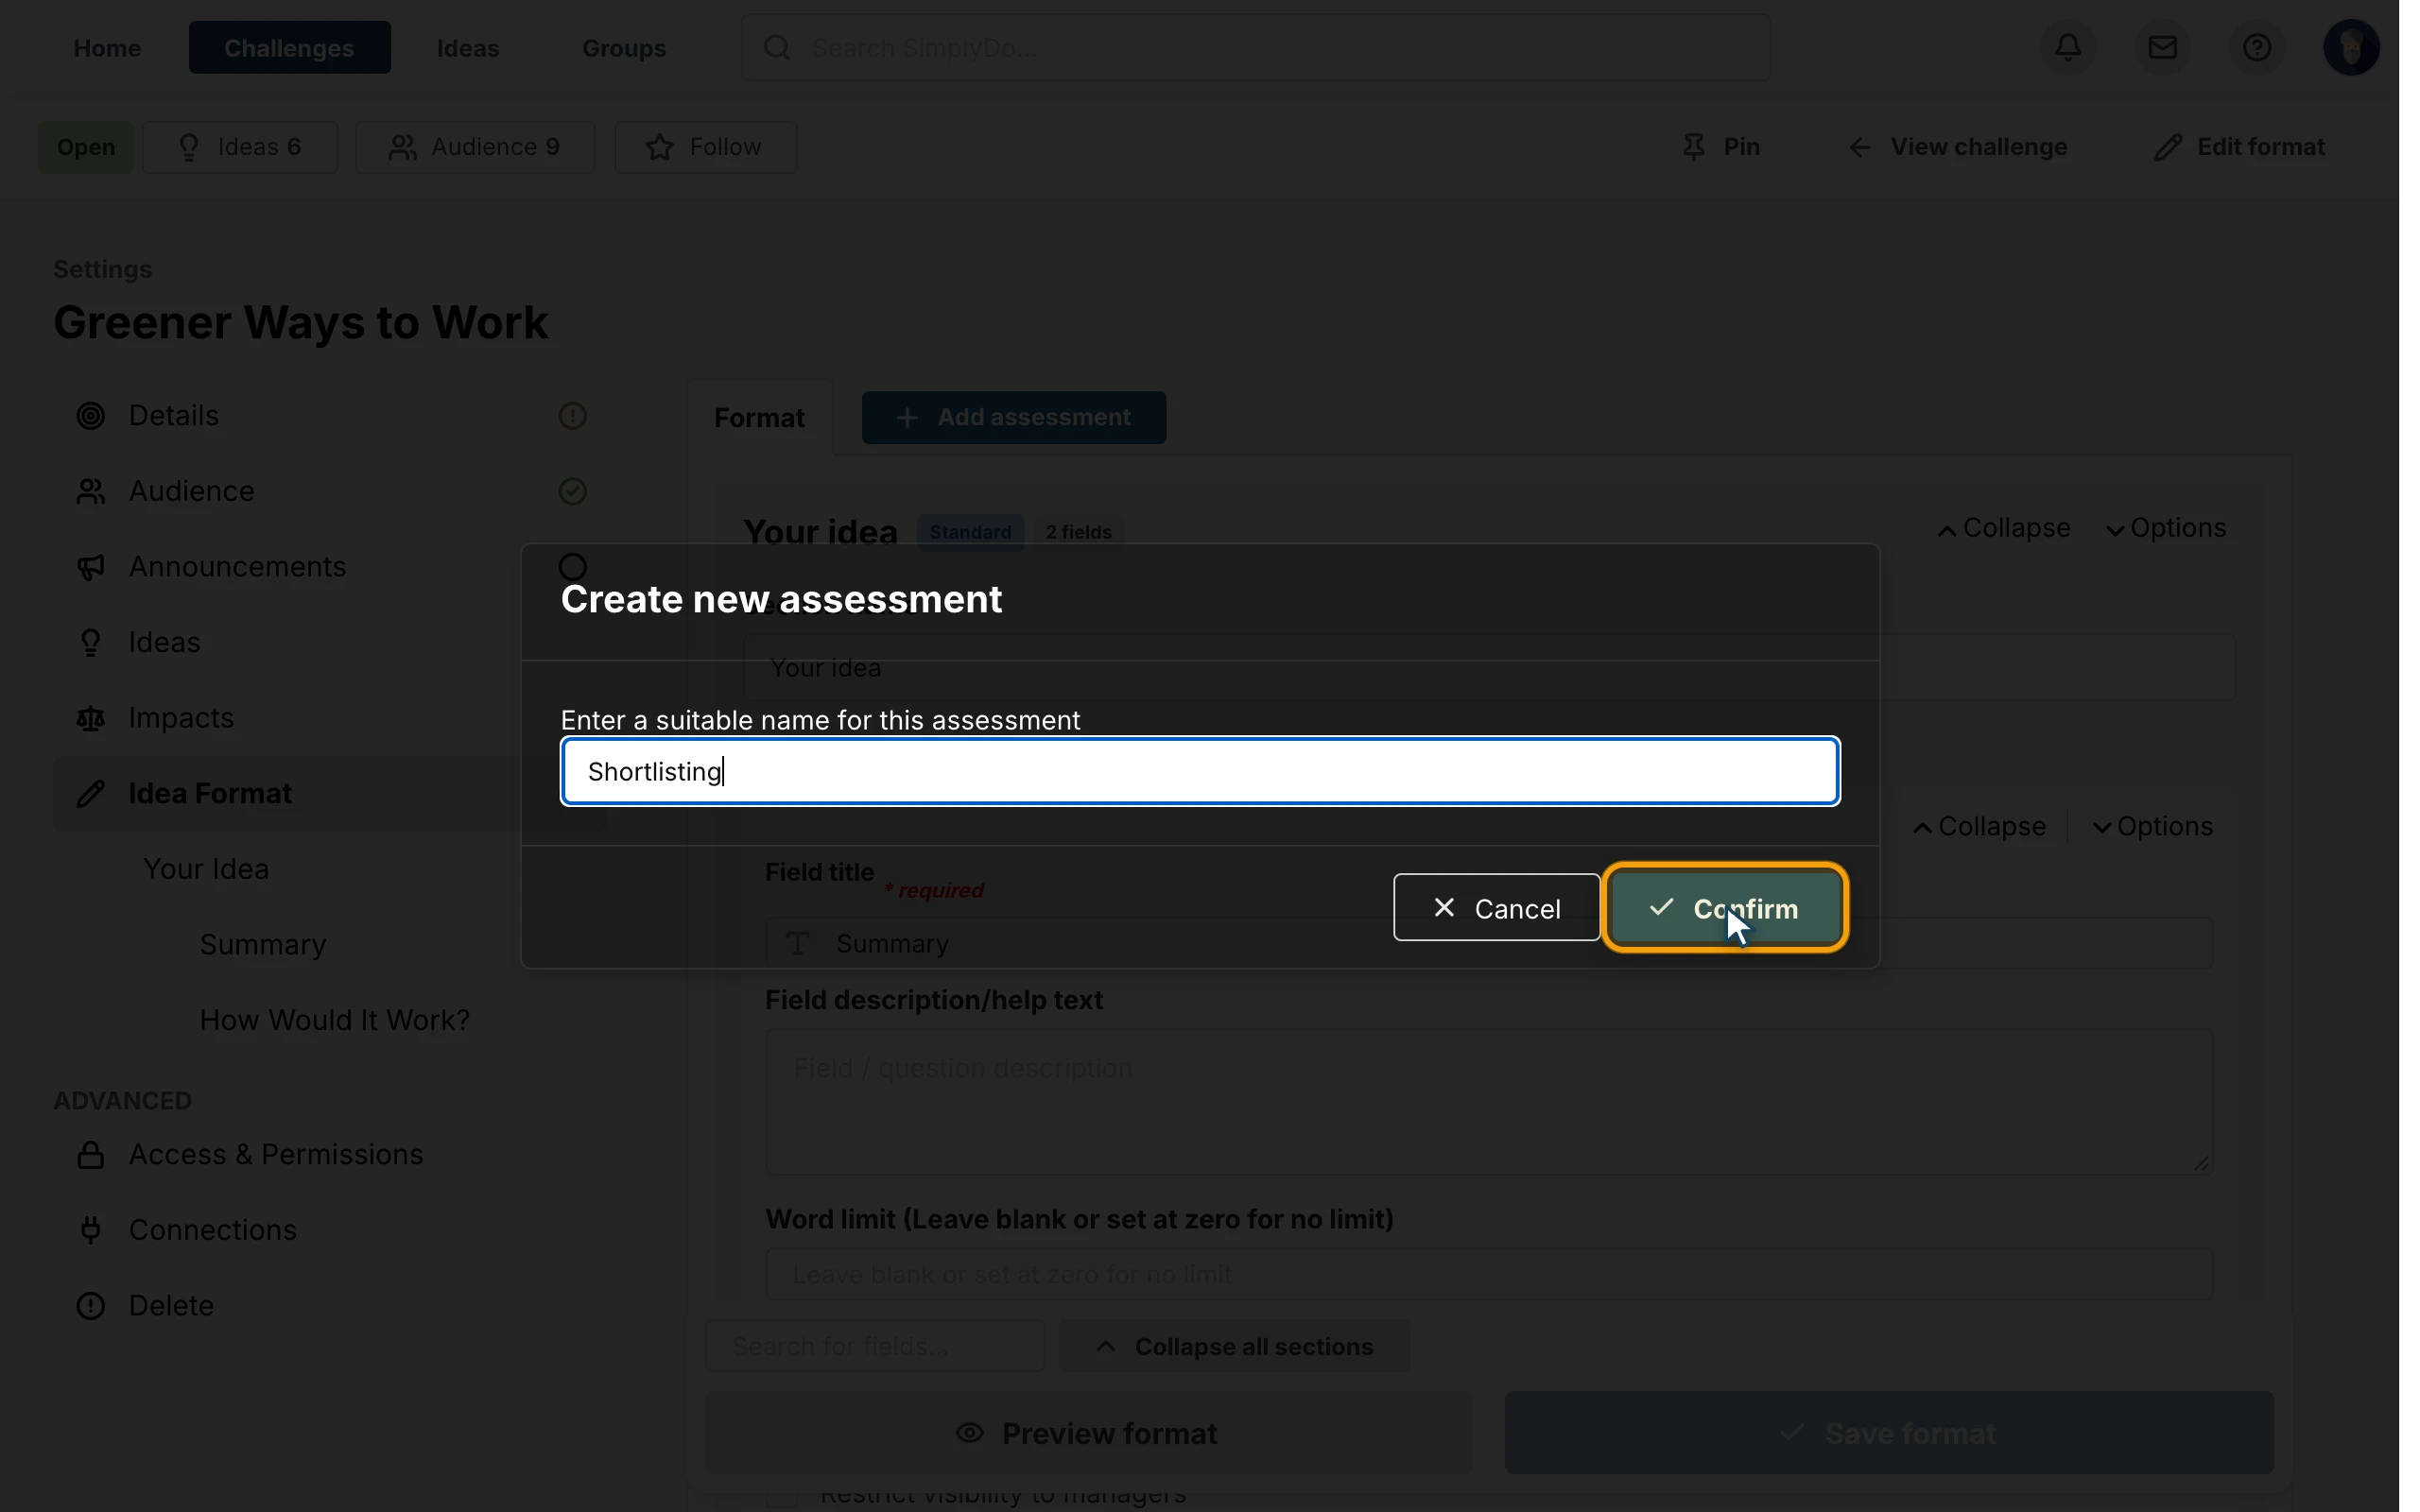The width and height of the screenshot is (2420, 1512).
Task: Confirm the new Shortlisting assessment
Action: click(1724, 908)
